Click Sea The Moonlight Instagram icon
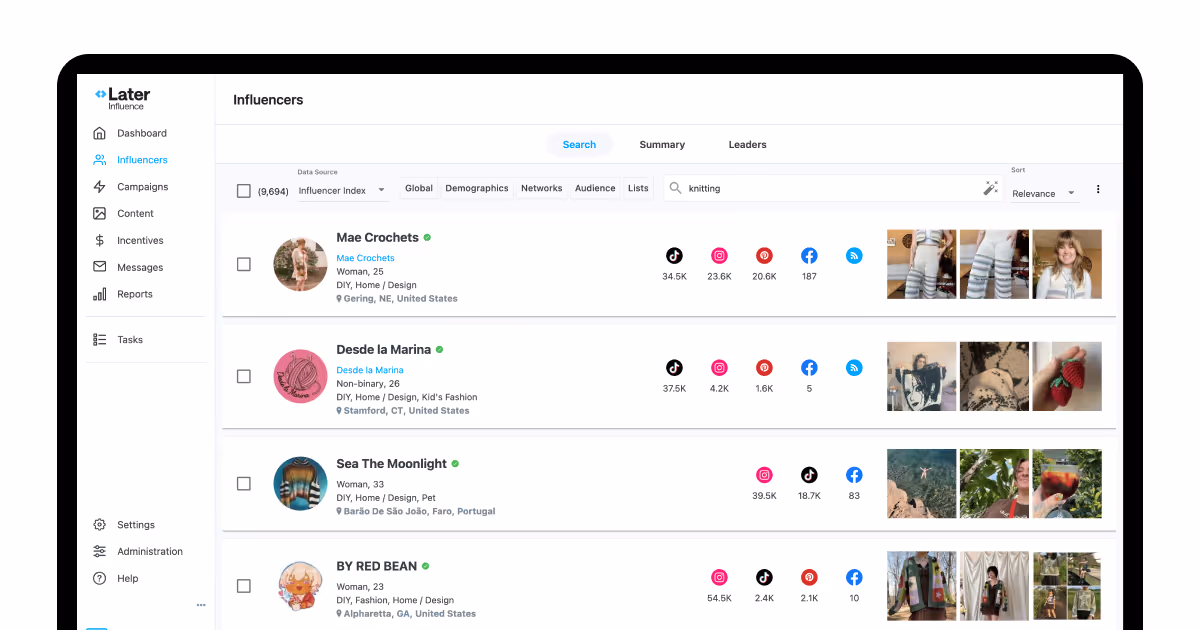 [764, 475]
